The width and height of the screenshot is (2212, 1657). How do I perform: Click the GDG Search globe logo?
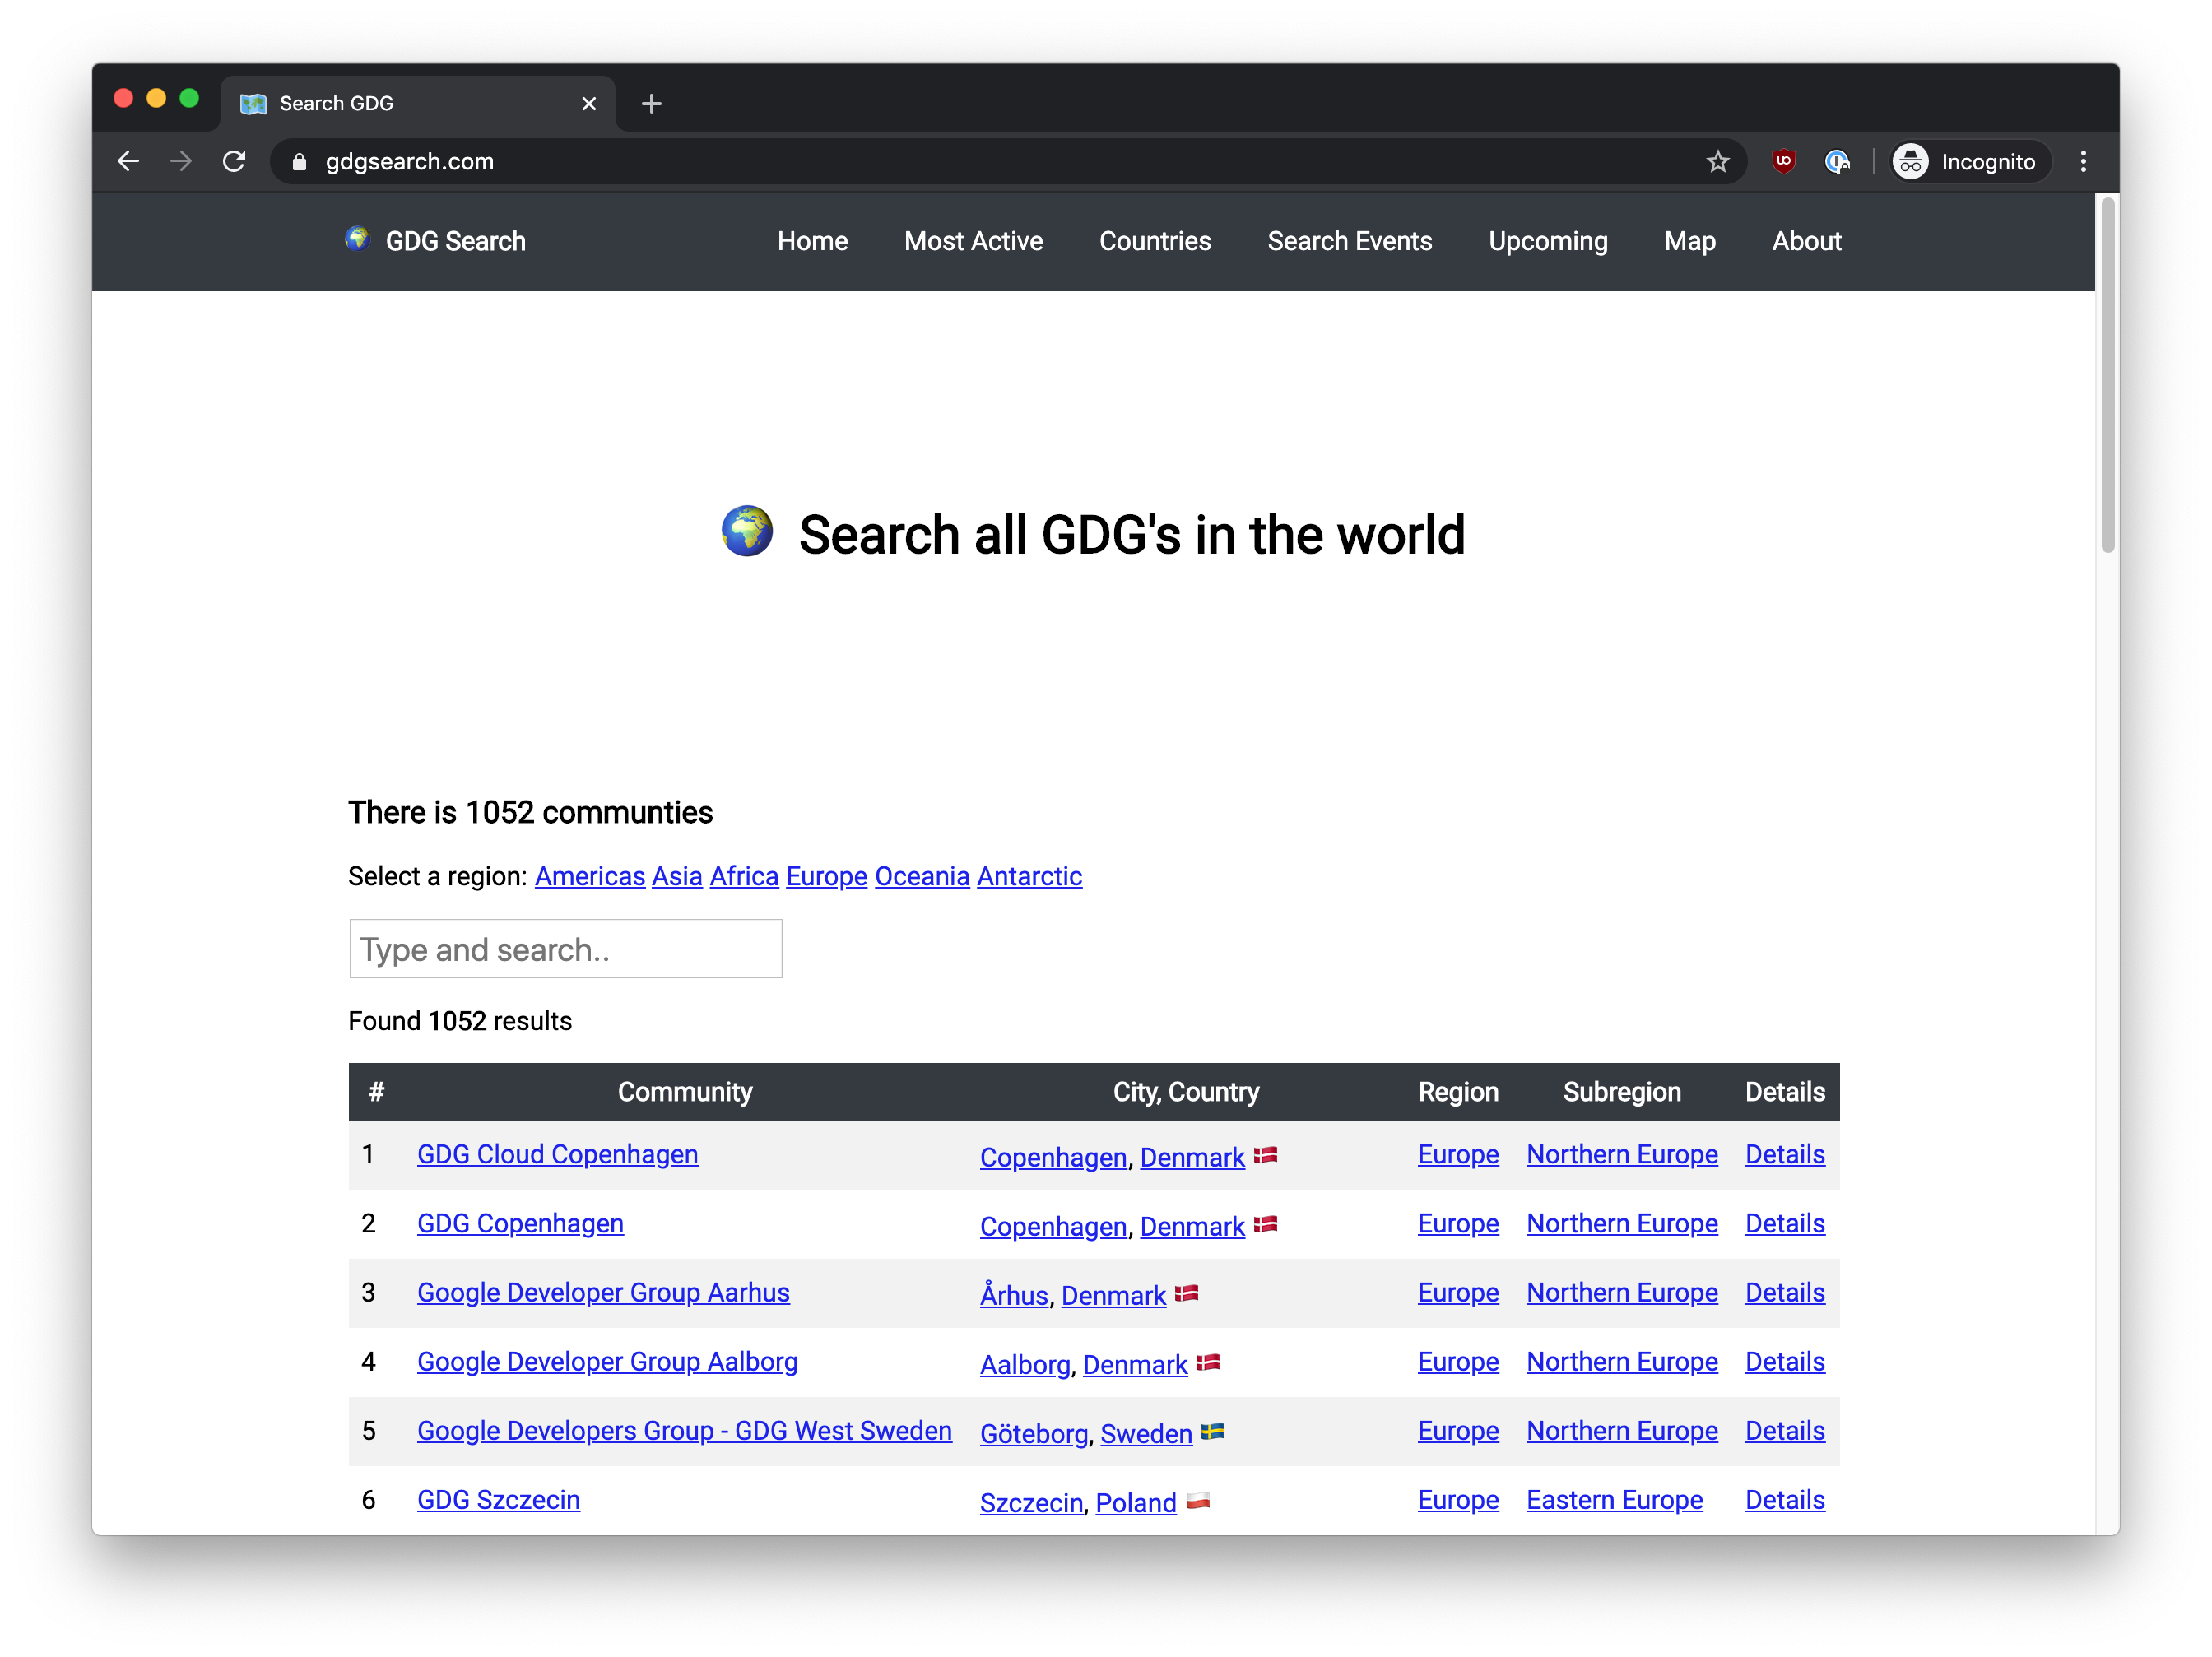359,240
